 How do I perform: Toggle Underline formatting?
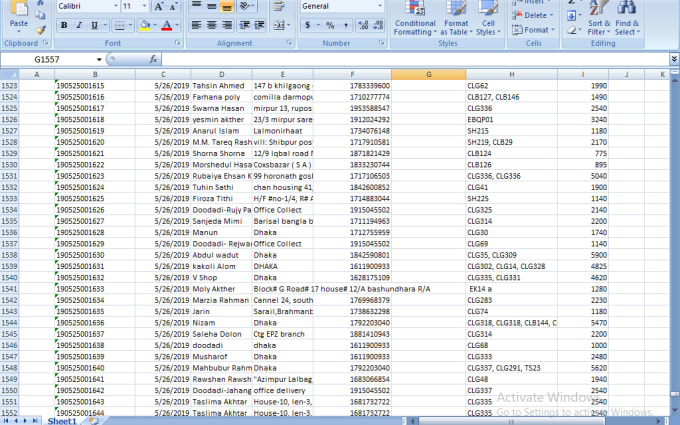click(x=94, y=25)
